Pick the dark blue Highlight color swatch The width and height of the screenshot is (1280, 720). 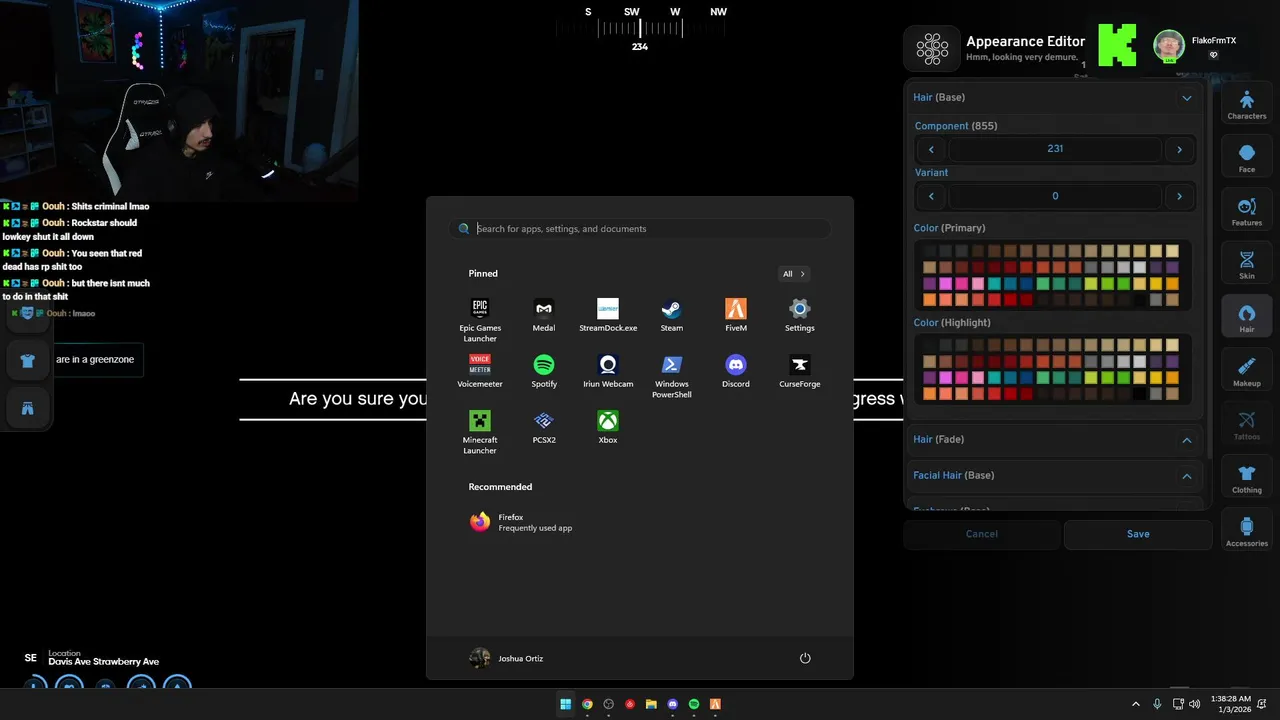[1027, 378]
